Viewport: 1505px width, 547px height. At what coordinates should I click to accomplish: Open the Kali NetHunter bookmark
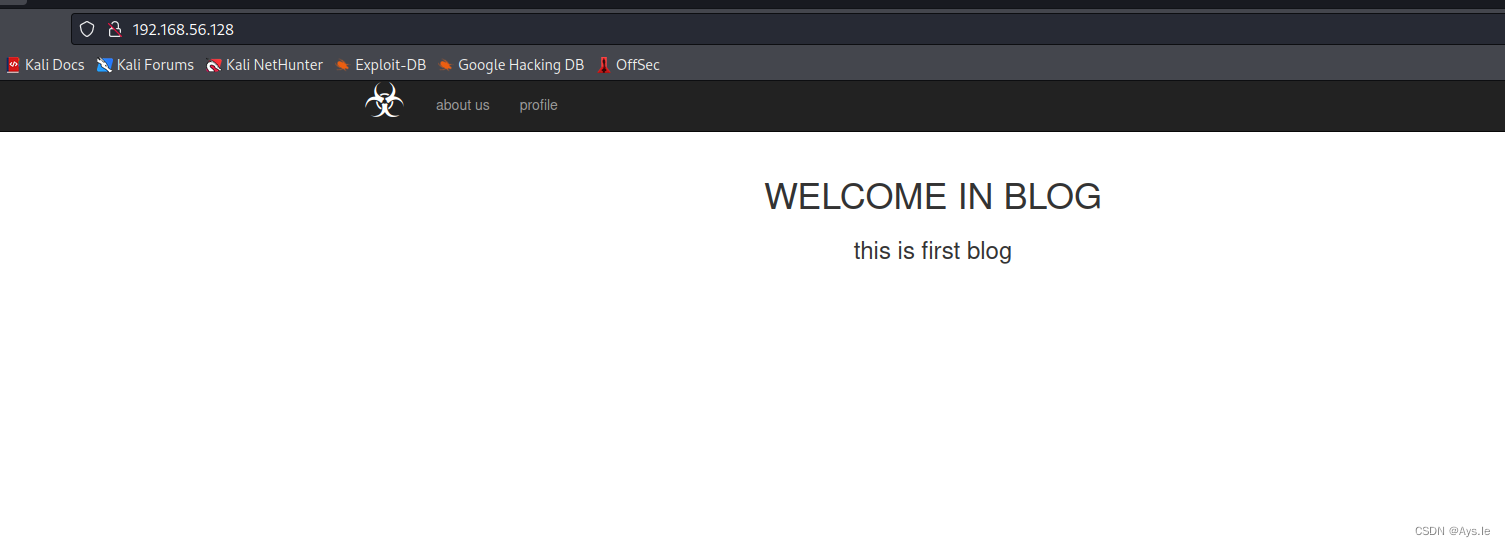tap(264, 65)
